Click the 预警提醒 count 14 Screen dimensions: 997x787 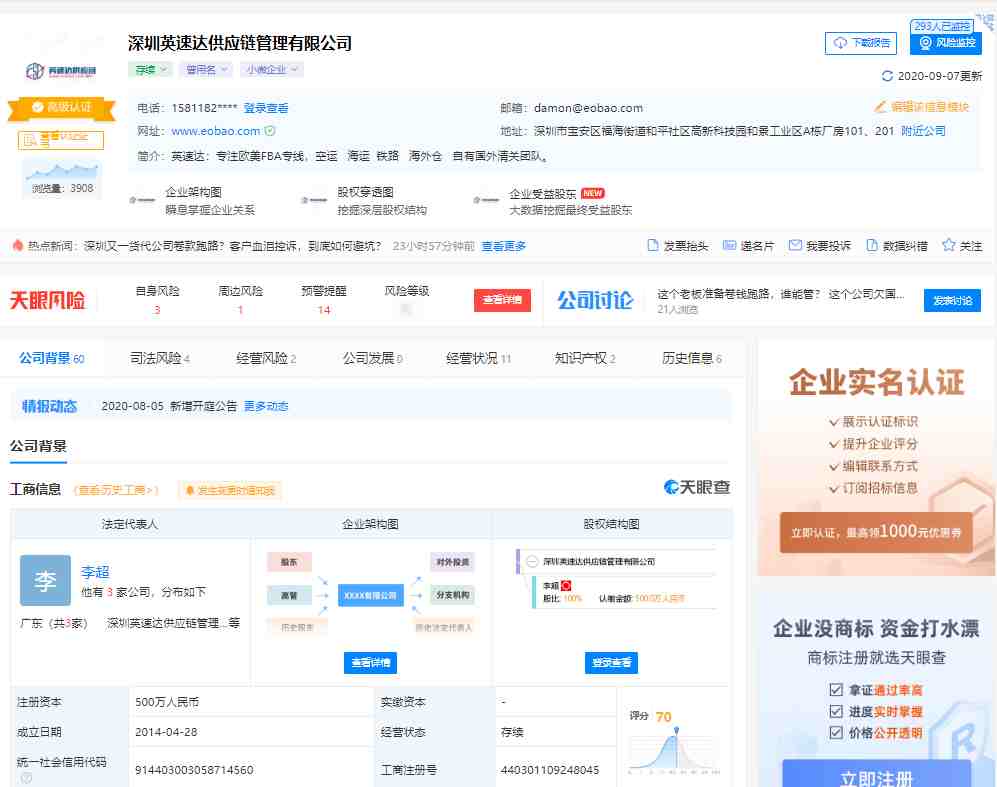click(324, 310)
